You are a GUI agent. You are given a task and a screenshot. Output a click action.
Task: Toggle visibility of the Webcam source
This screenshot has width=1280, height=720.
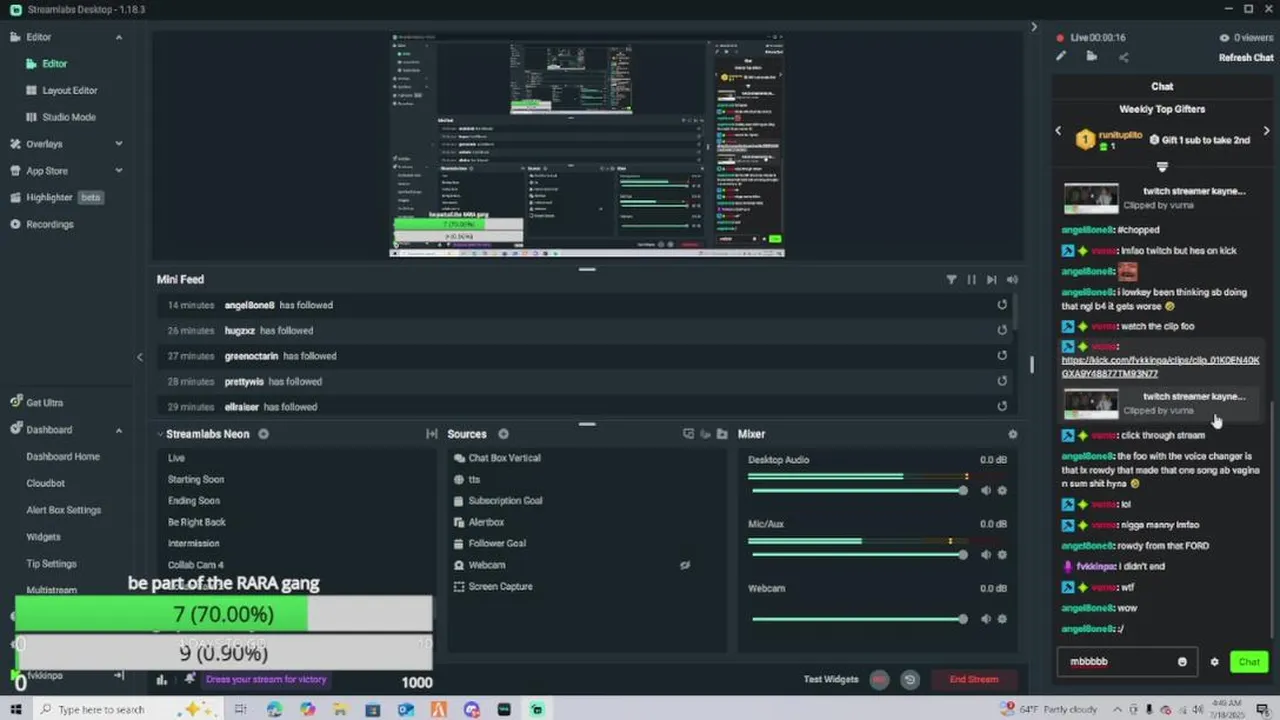pos(685,565)
